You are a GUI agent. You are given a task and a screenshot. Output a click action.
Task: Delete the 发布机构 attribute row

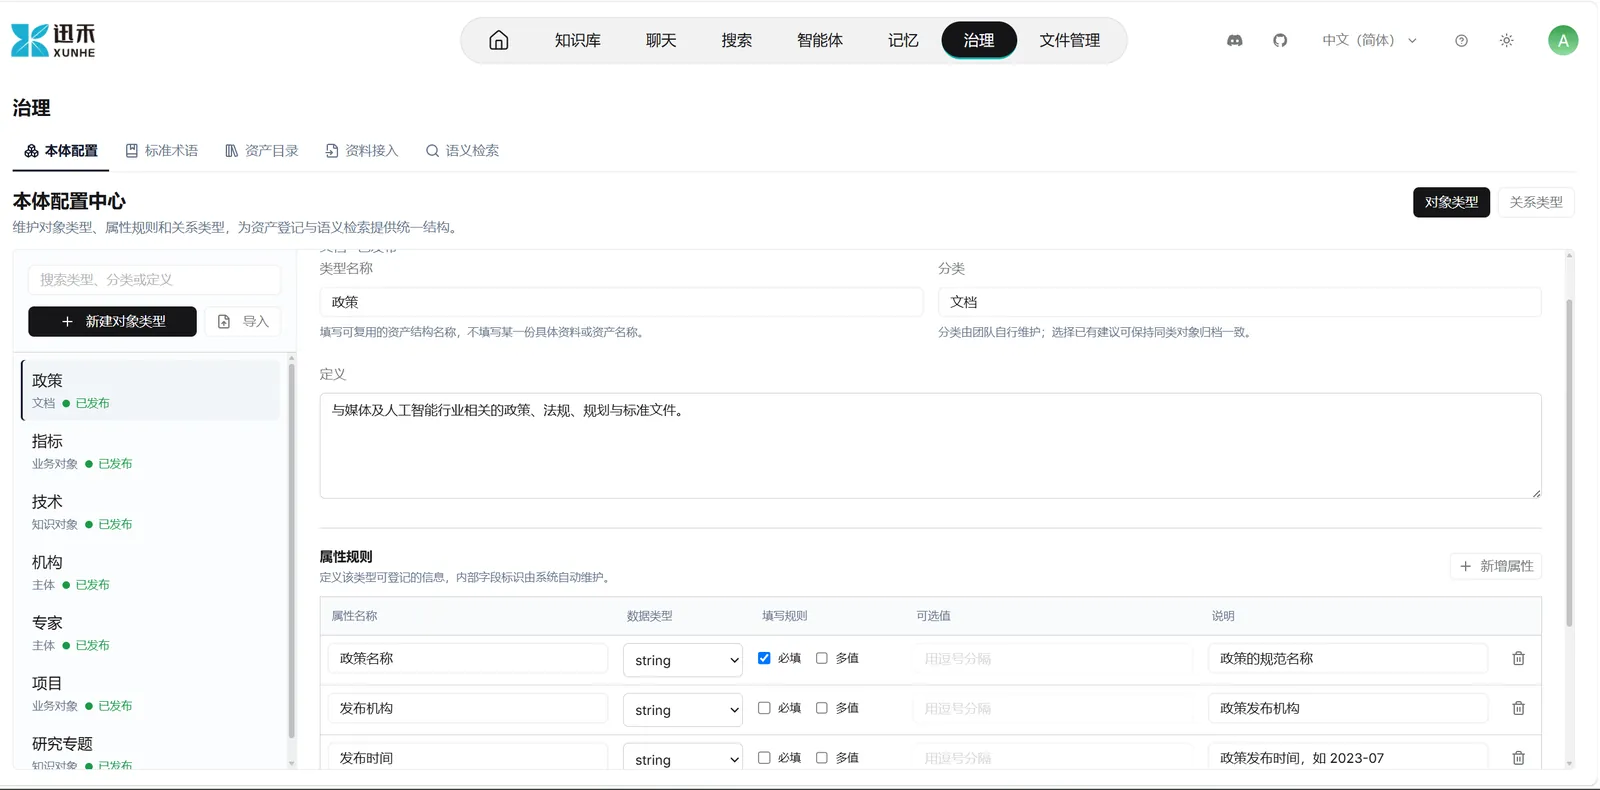coord(1518,708)
